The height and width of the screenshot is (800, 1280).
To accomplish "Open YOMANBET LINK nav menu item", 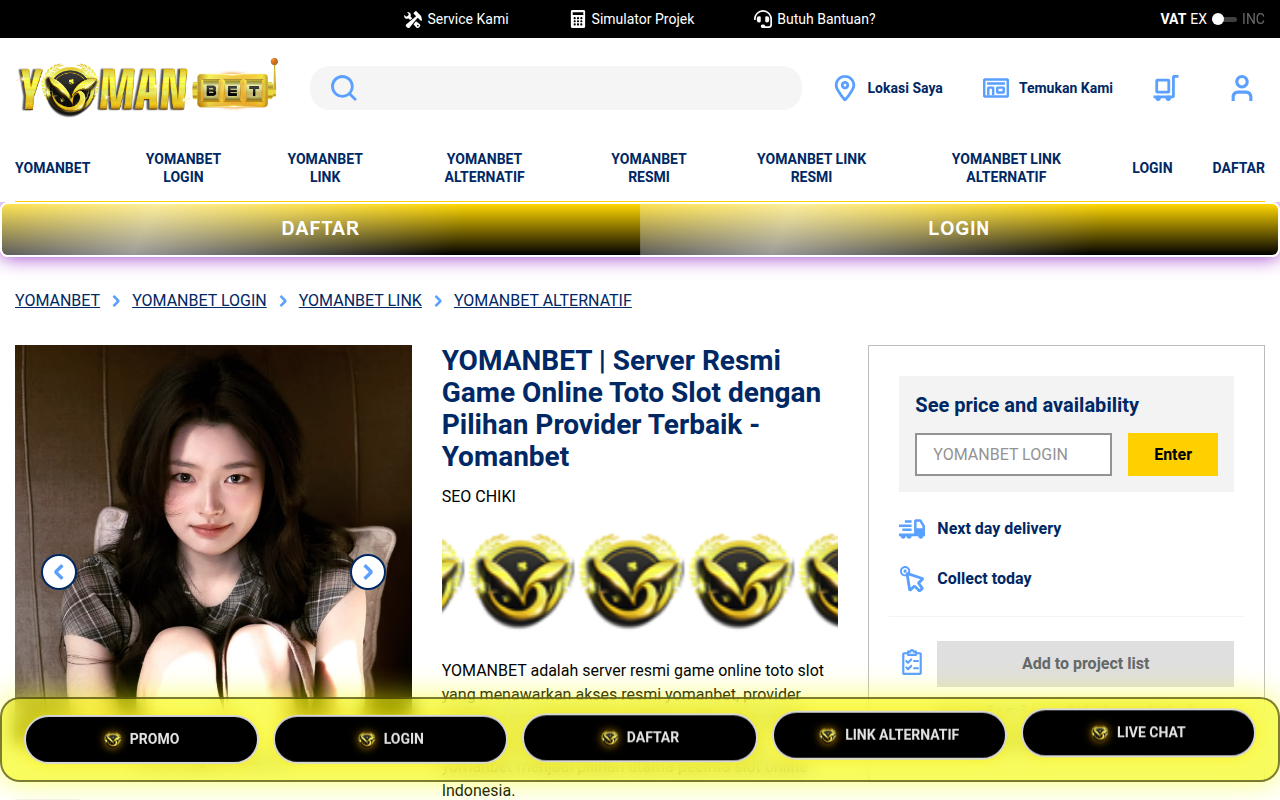I will [325, 168].
